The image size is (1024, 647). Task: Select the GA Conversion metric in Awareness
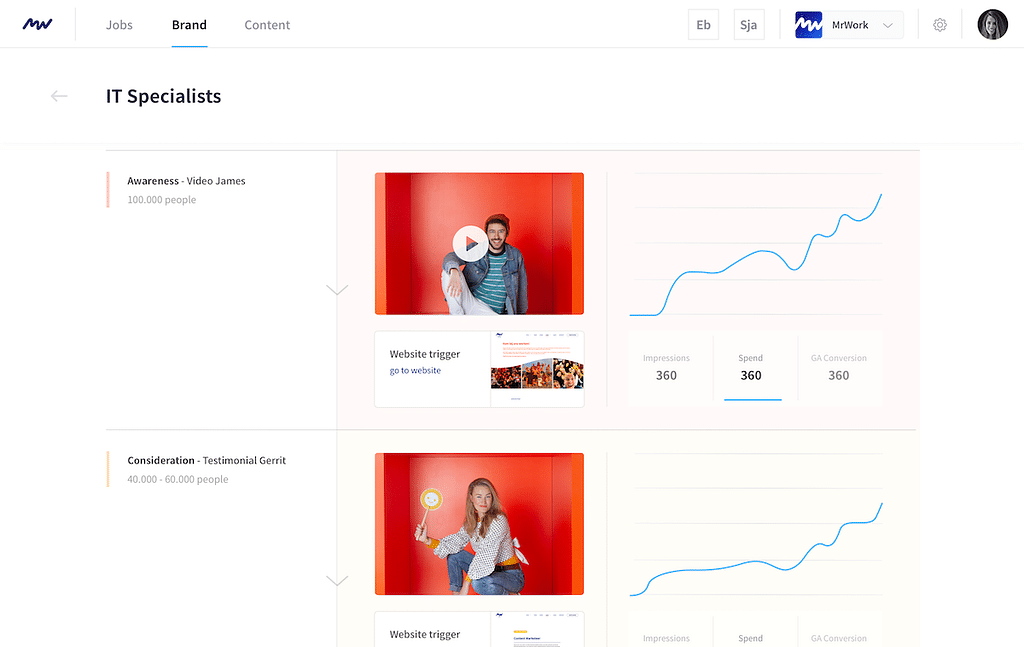(x=838, y=367)
